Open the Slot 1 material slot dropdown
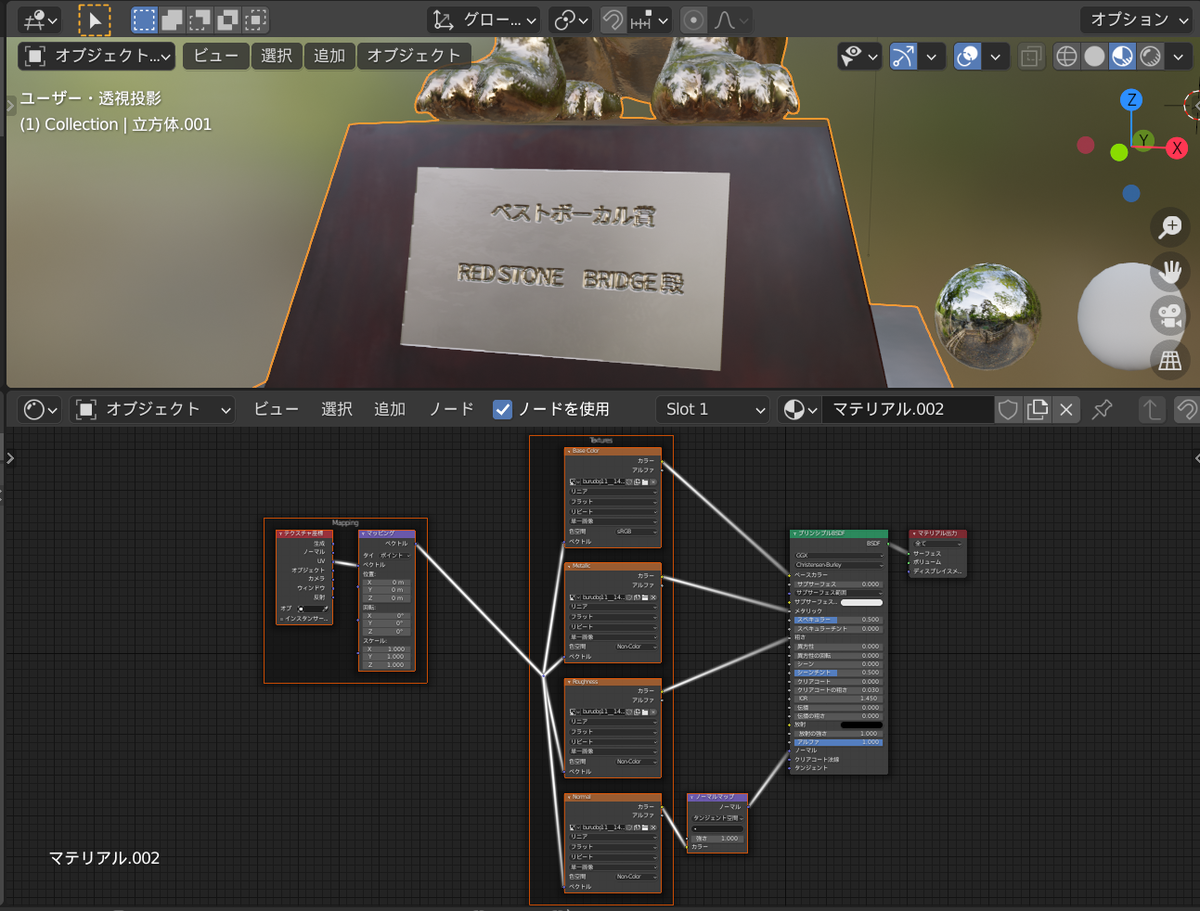Screen dimensions: 1200x911 pos(712,409)
